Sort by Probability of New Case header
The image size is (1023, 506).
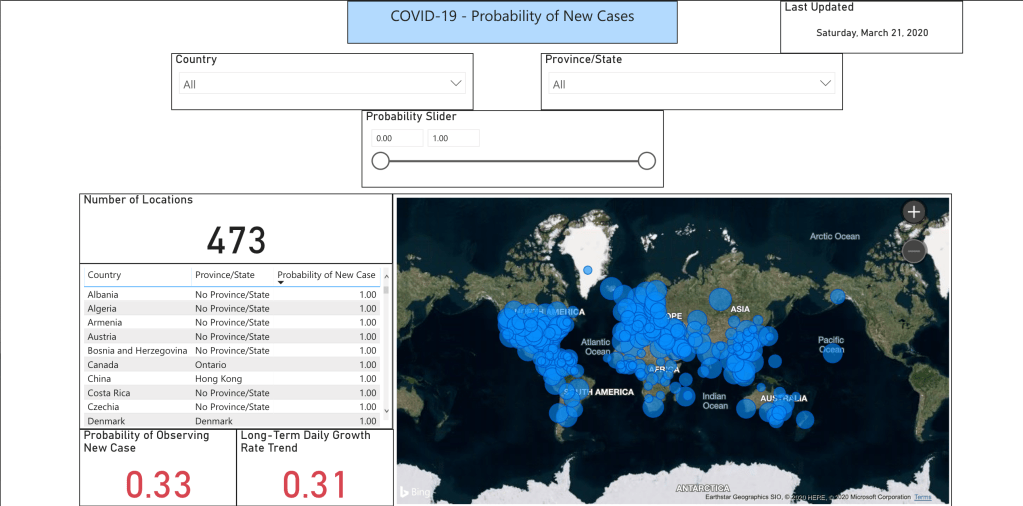click(326, 275)
